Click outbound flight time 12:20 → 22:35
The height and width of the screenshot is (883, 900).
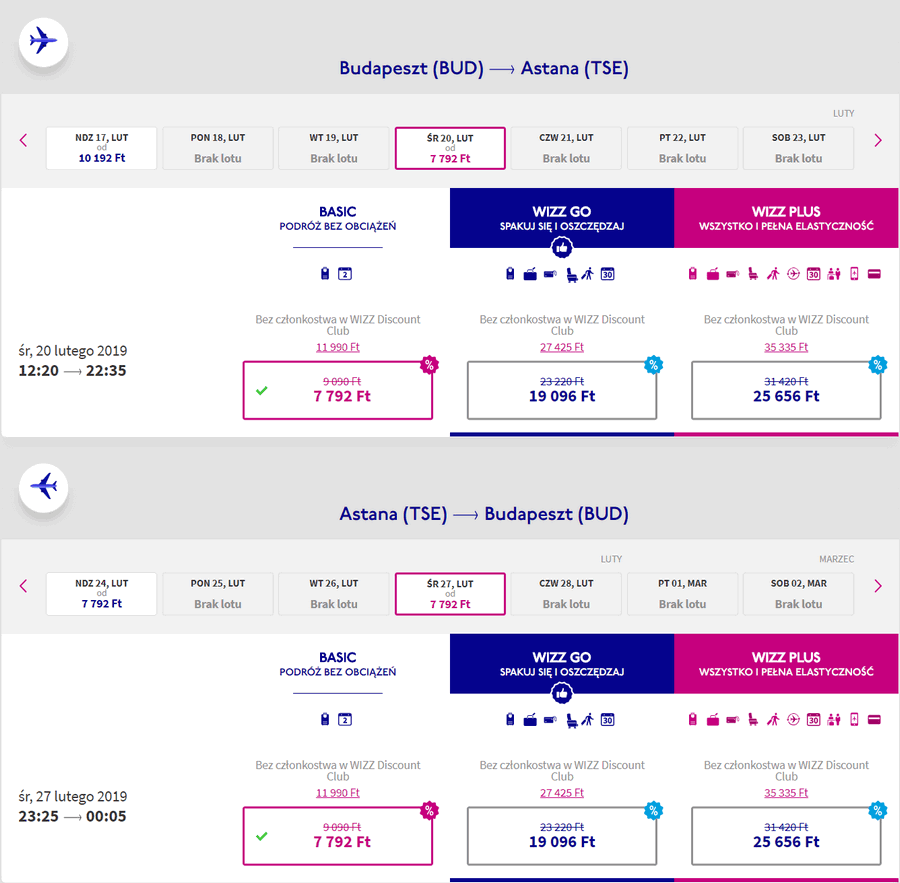tap(72, 371)
